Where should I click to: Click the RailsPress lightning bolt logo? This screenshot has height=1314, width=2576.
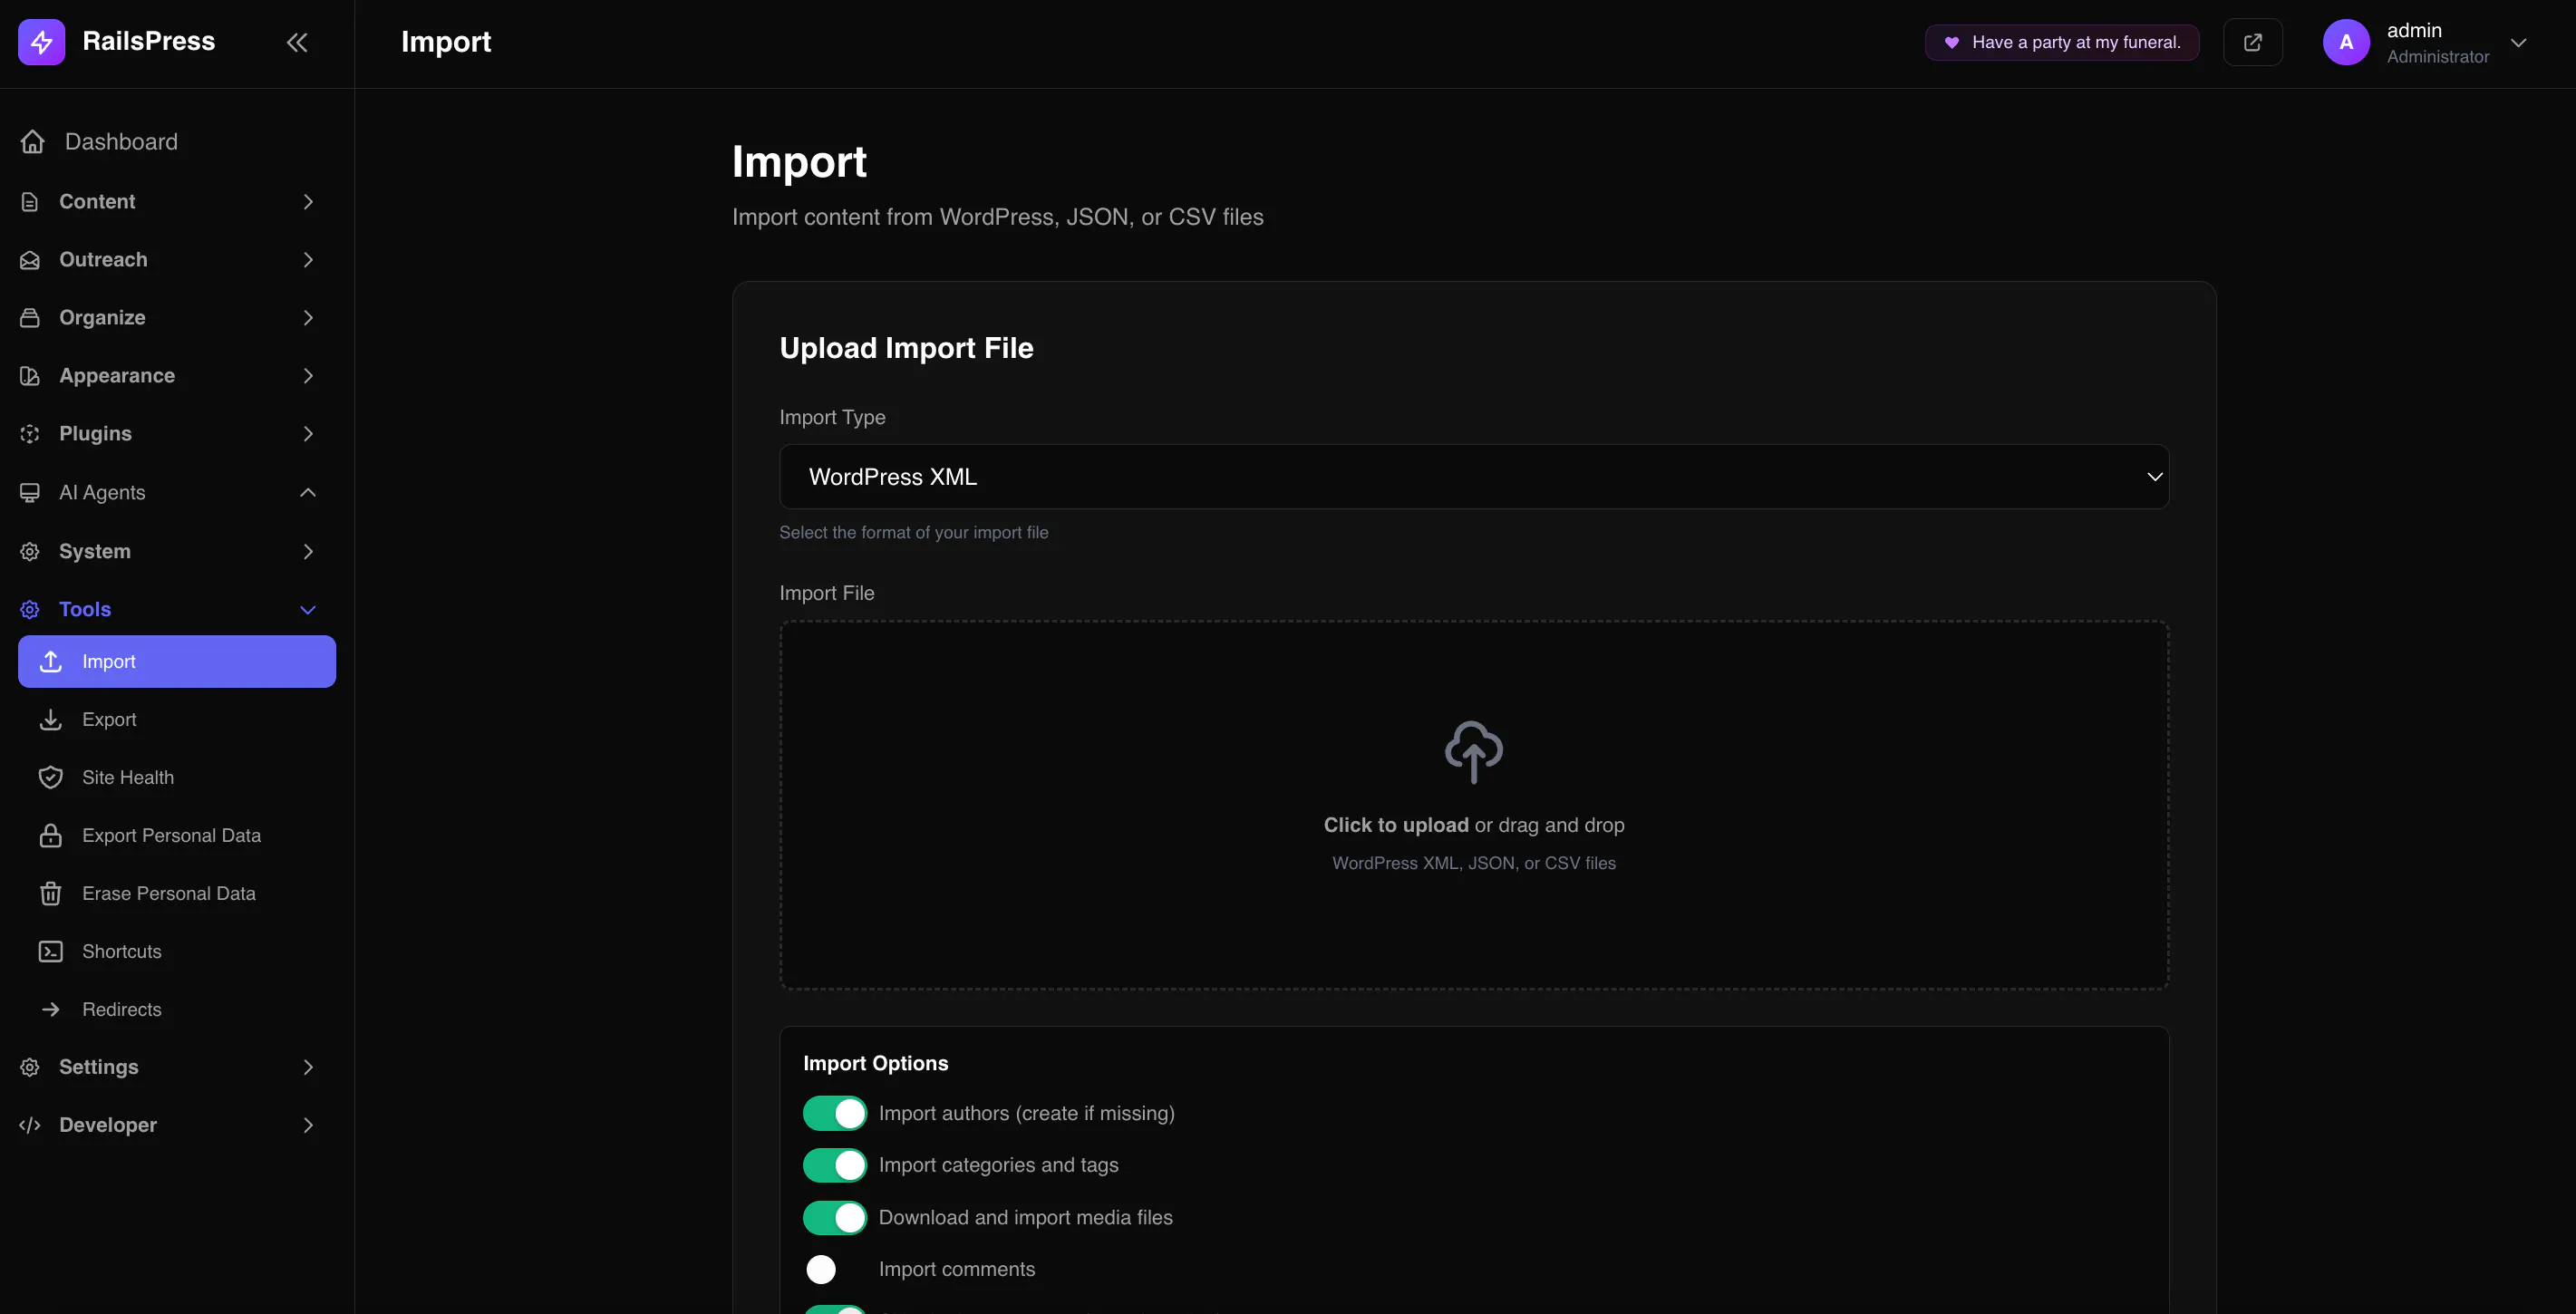(x=41, y=42)
